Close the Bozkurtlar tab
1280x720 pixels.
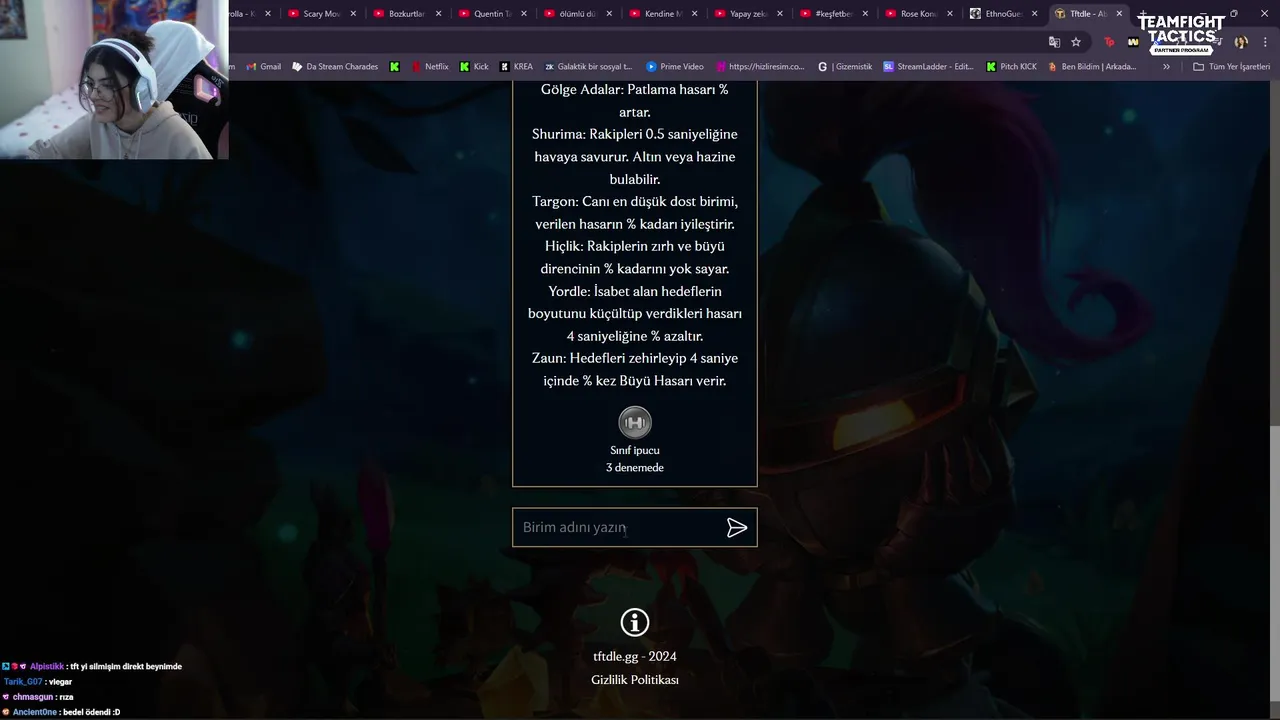pyautogui.click(x=438, y=14)
